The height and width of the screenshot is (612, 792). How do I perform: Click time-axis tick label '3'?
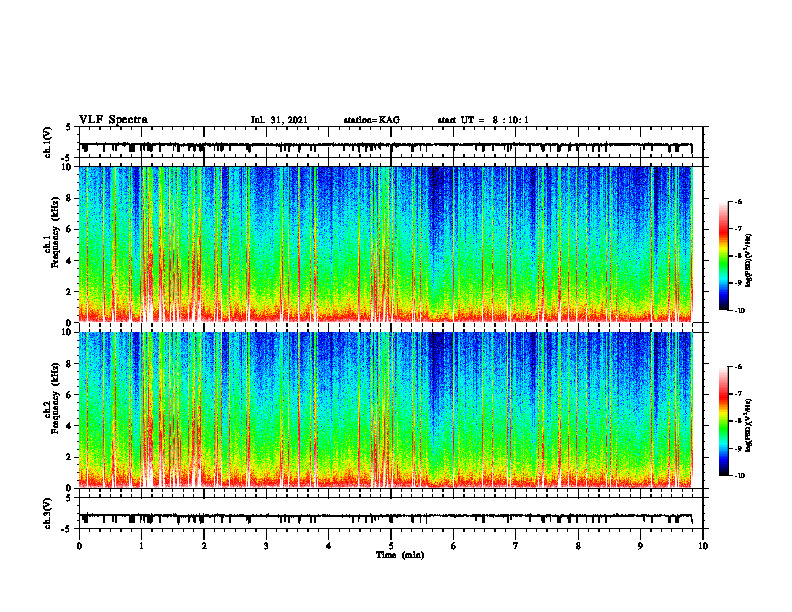[266, 546]
